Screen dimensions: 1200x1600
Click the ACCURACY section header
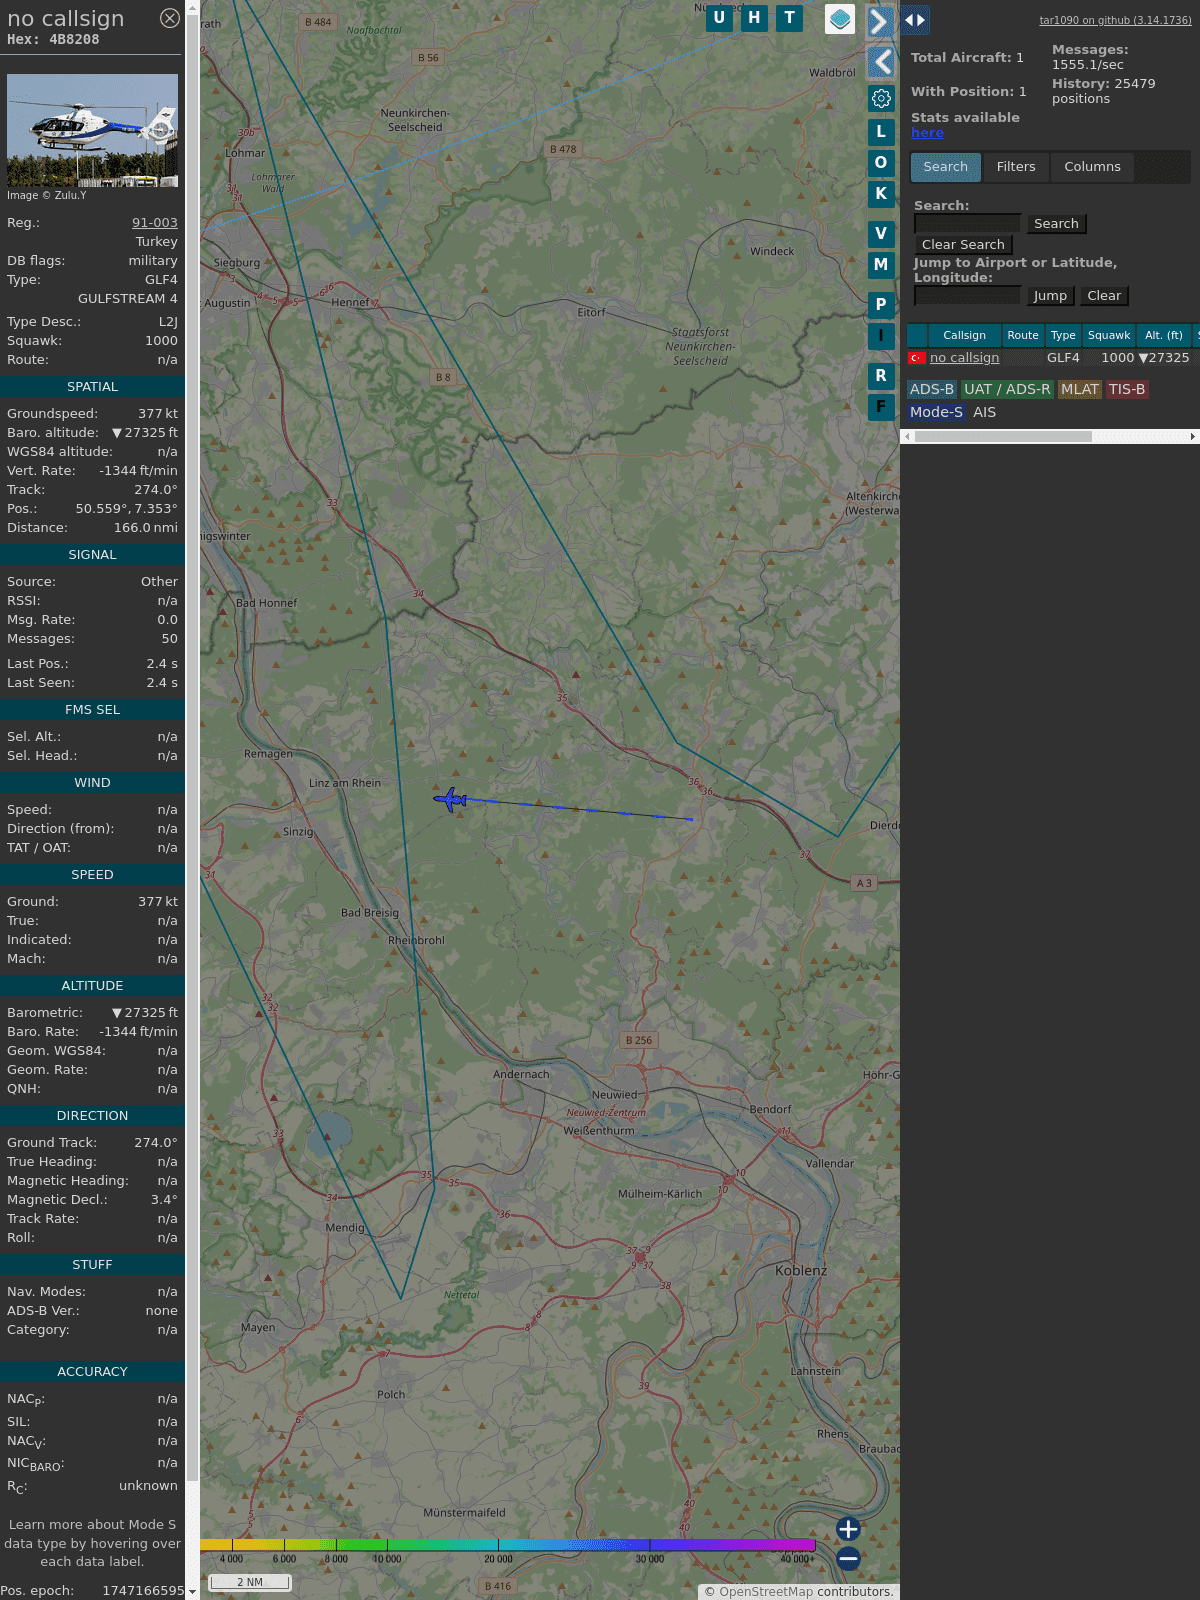coord(92,1372)
